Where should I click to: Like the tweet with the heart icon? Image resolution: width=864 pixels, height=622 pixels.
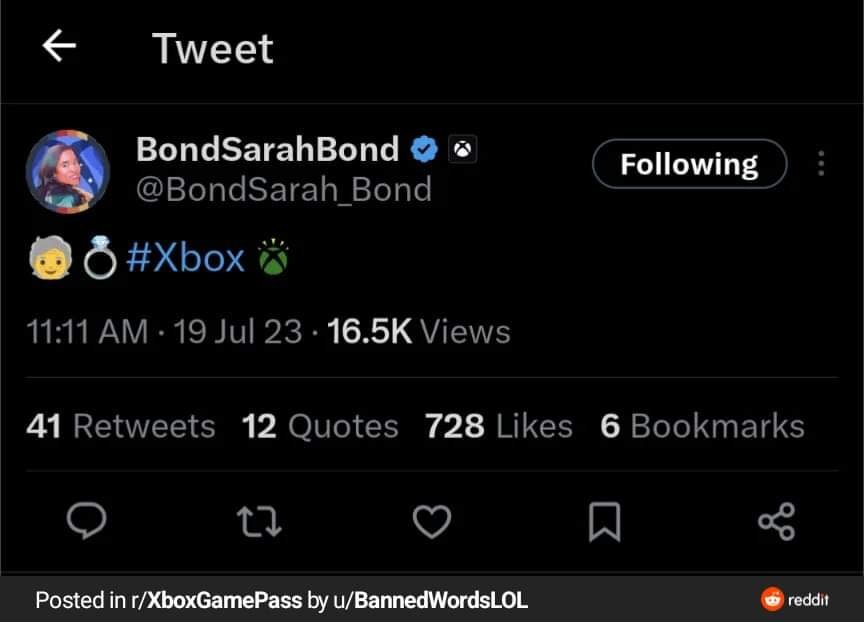[432, 521]
